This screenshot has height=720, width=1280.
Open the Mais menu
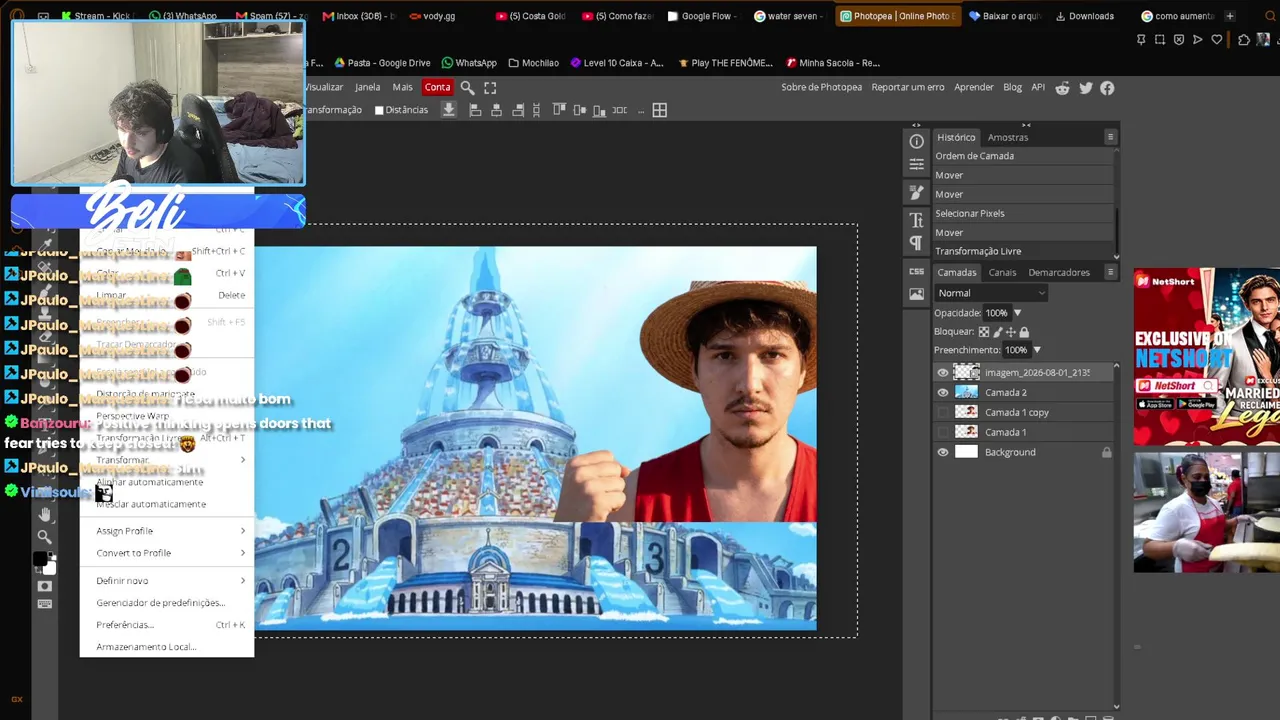click(x=402, y=87)
